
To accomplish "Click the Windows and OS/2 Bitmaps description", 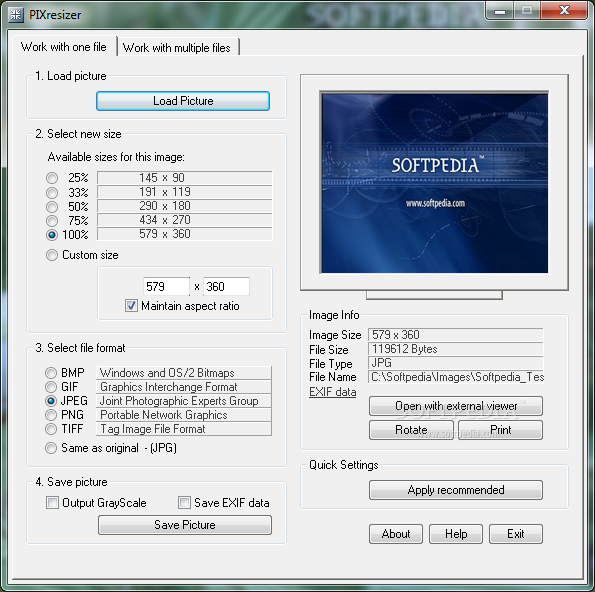I will (x=184, y=373).
